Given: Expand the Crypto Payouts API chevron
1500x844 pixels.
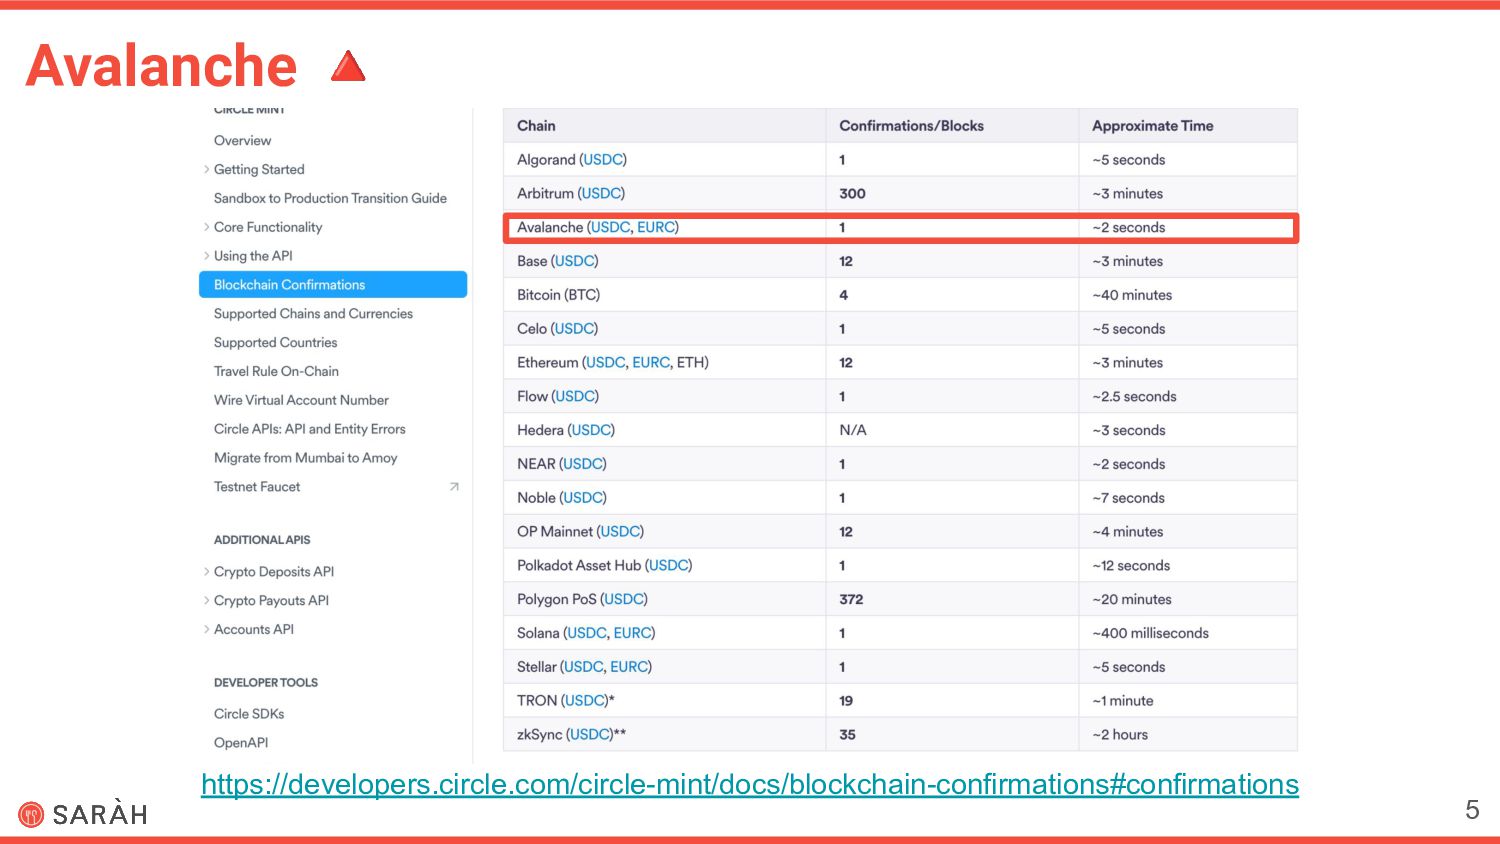Looking at the screenshot, I should pos(207,601).
